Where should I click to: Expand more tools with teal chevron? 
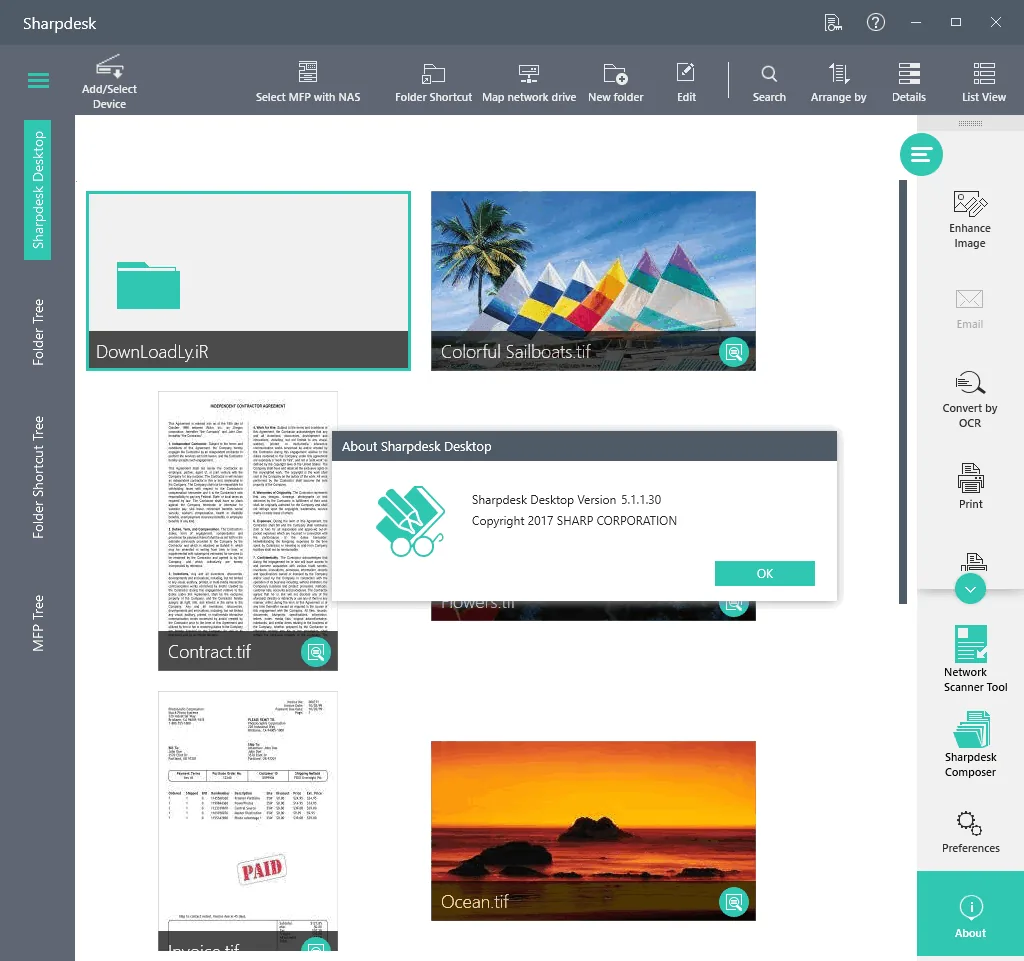coord(970,589)
